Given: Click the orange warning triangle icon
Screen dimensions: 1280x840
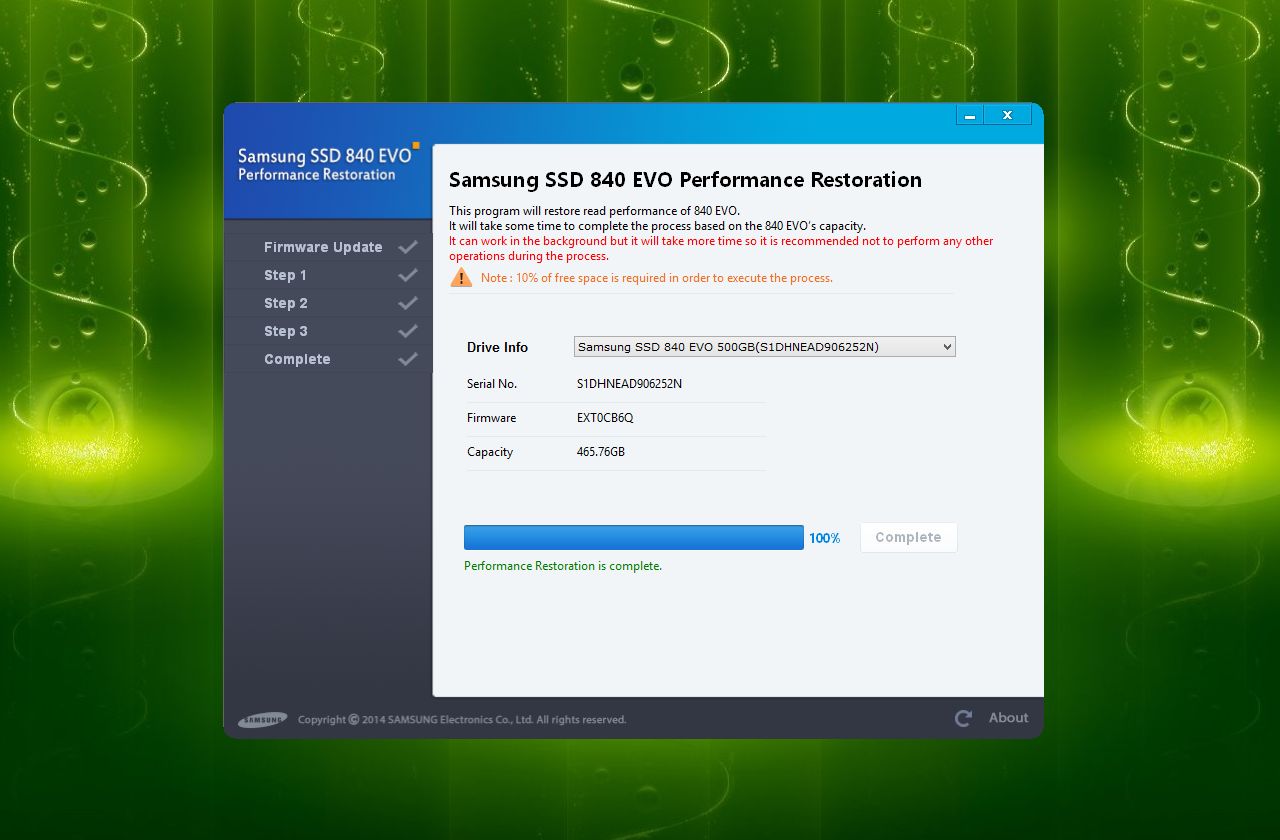Looking at the screenshot, I should pyautogui.click(x=461, y=277).
